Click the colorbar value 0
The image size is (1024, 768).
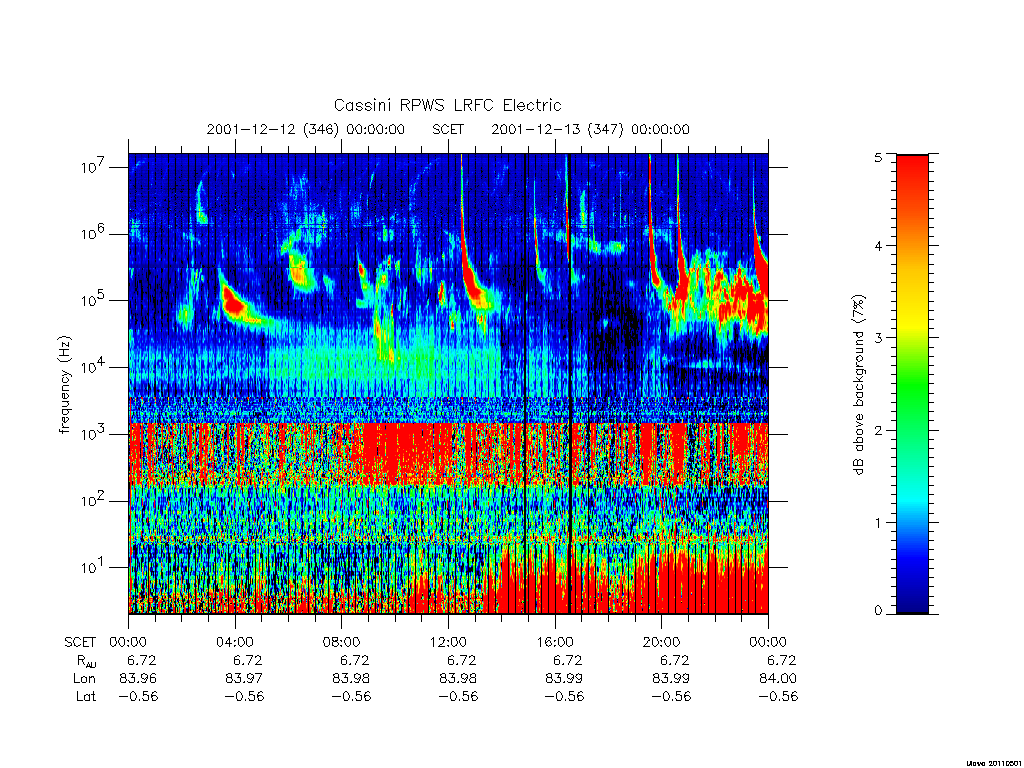click(x=878, y=611)
